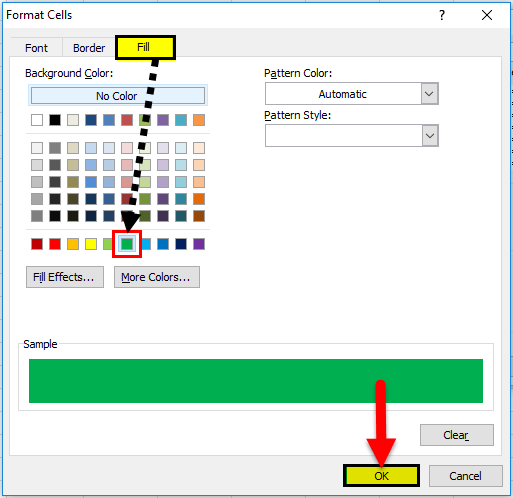Open the Pattern Style dropdown arrow
Screen dimensions: 513x498
429,136
